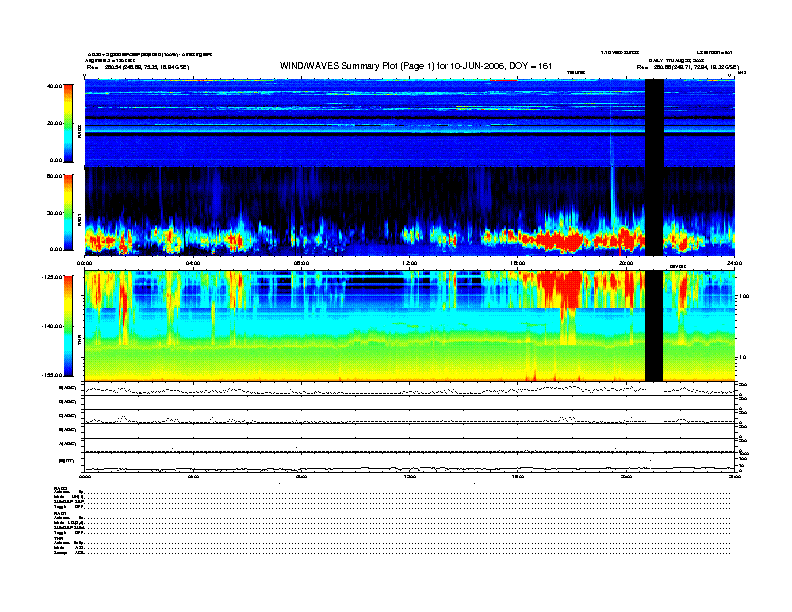Click the TNR status header below the plots
The width and height of the screenshot is (792, 612).
point(58,539)
